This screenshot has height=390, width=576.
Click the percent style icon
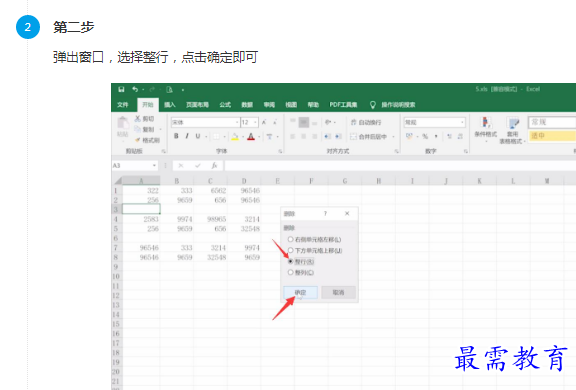tap(425, 136)
